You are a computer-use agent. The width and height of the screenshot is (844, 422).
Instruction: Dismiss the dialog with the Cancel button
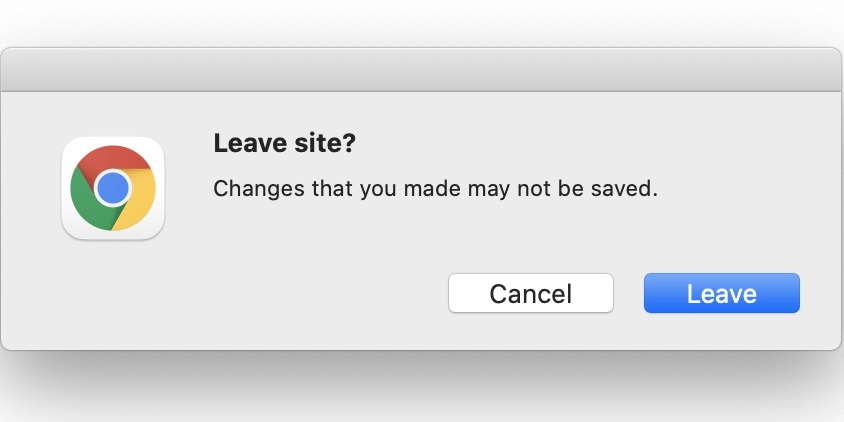(531, 293)
